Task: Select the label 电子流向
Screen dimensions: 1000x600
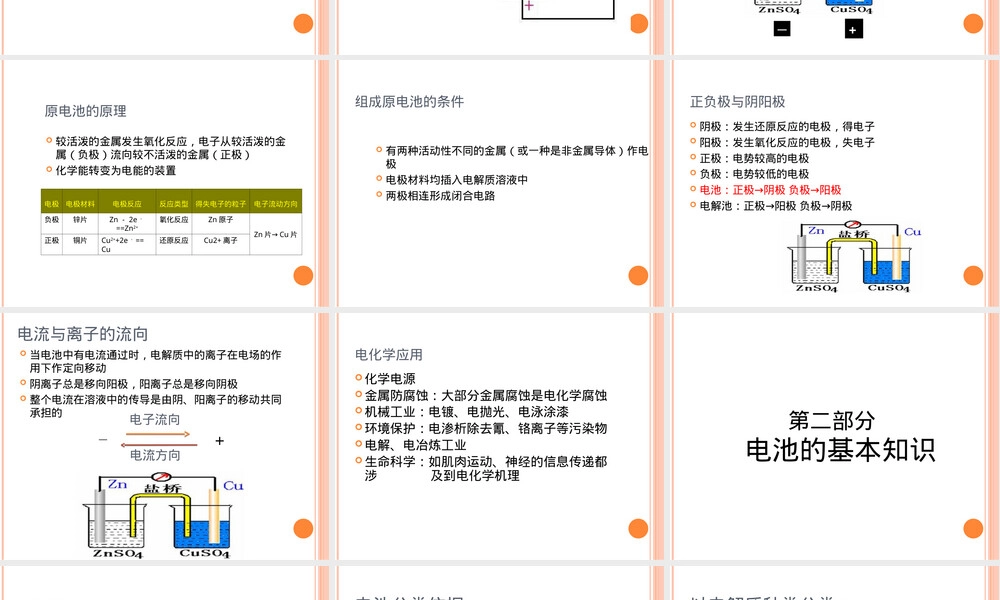Action: pos(155,419)
